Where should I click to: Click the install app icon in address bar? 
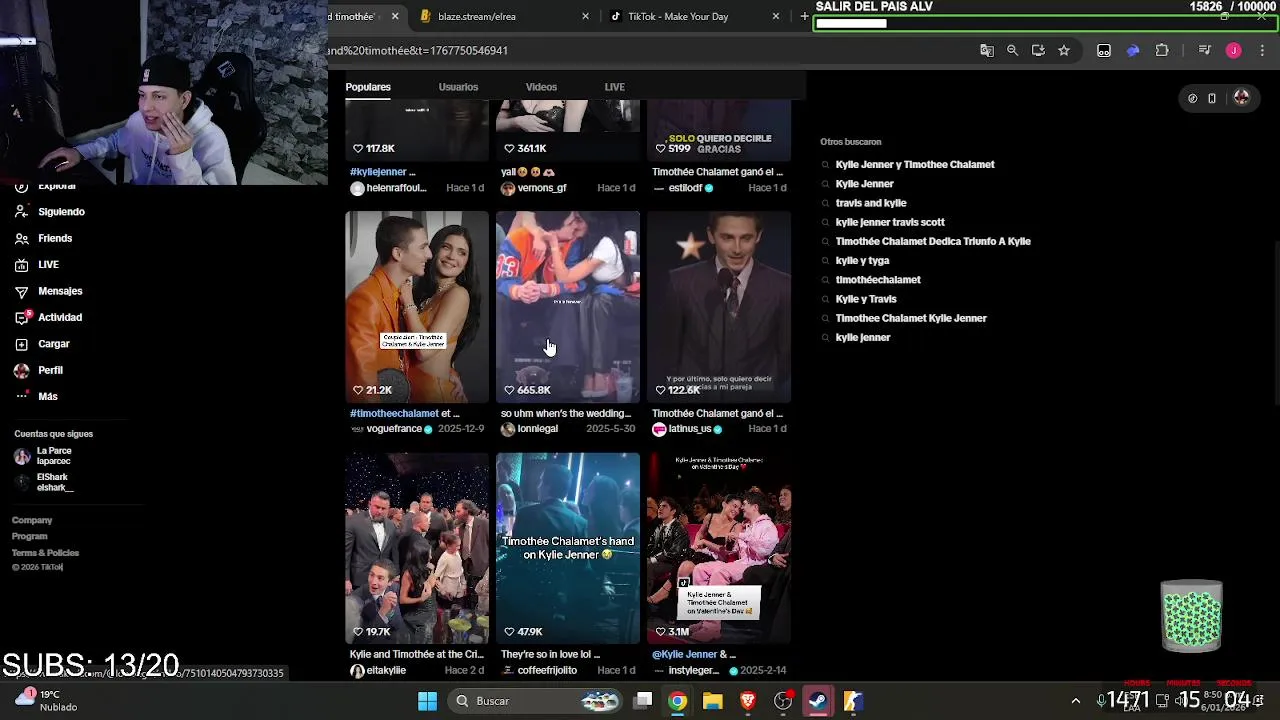1038,50
